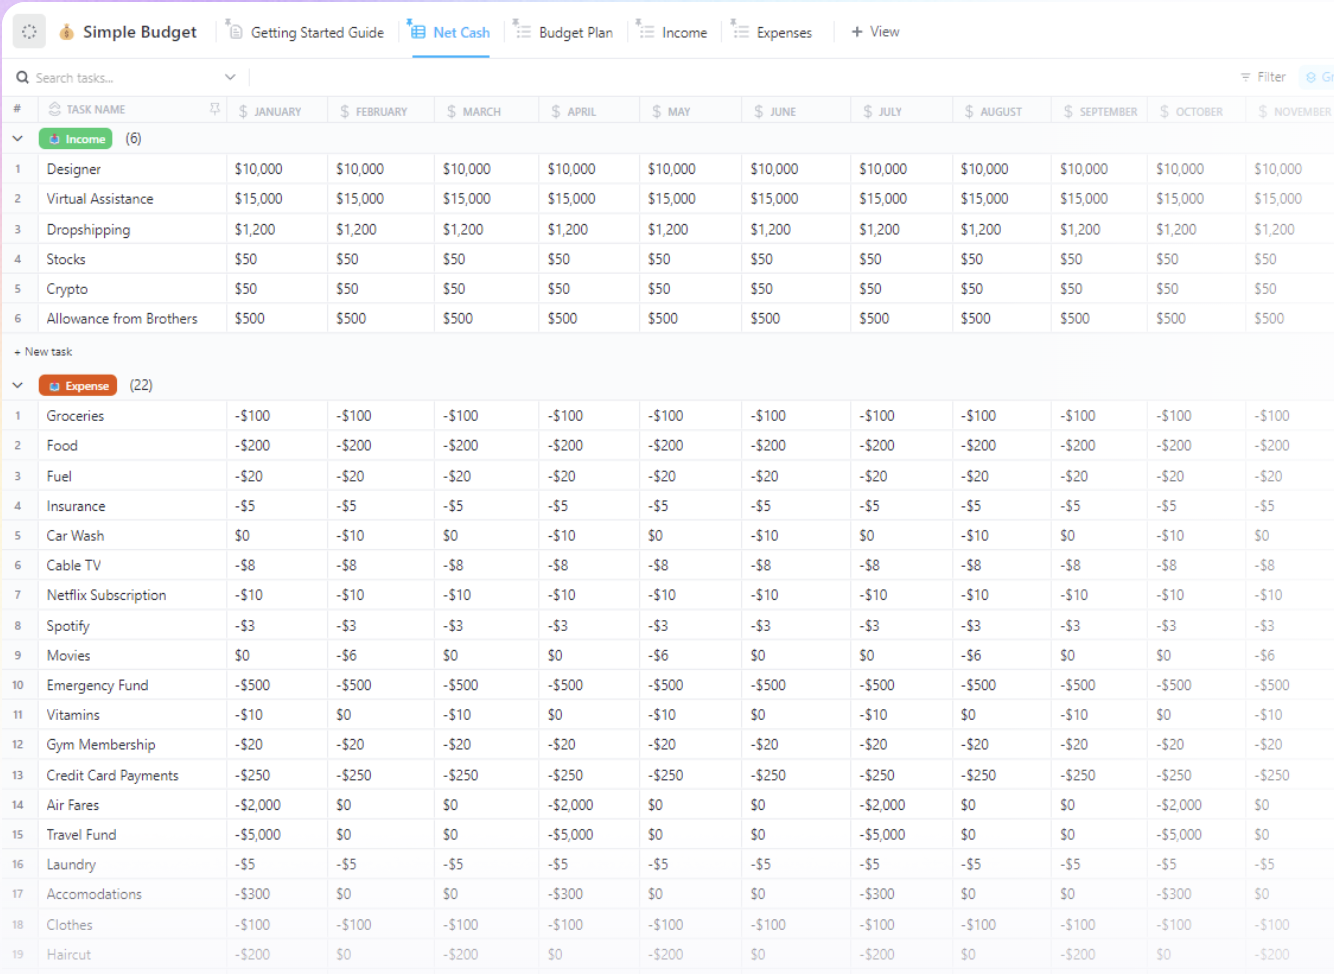Select the Spotify task
Screen dimensions: 1334x974
tap(68, 626)
